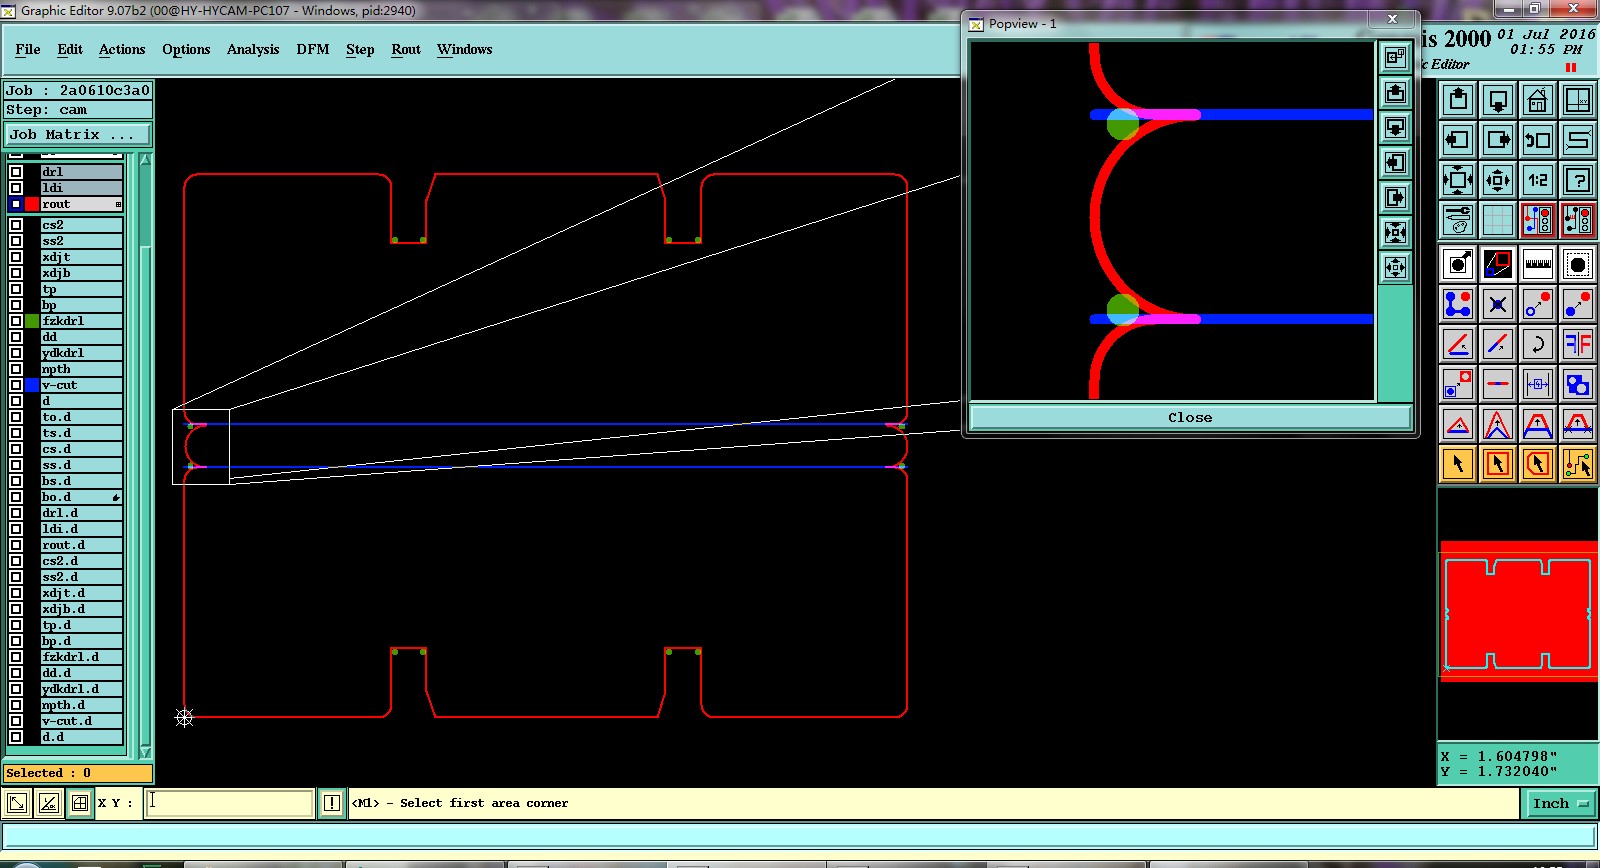Viewport: 1600px width, 868px height.
Task: Click the Job Matrix ... button
Action: pyautogui.click(x=78, y=134)
